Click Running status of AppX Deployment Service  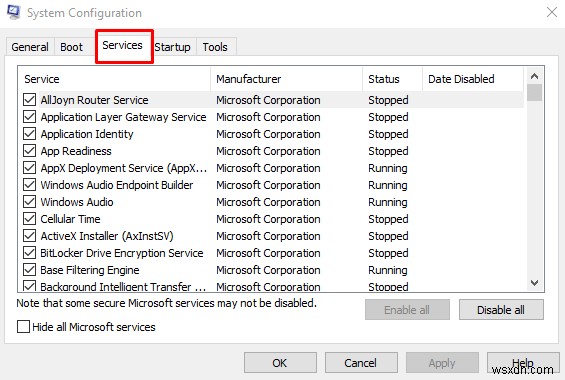point(388,168)
